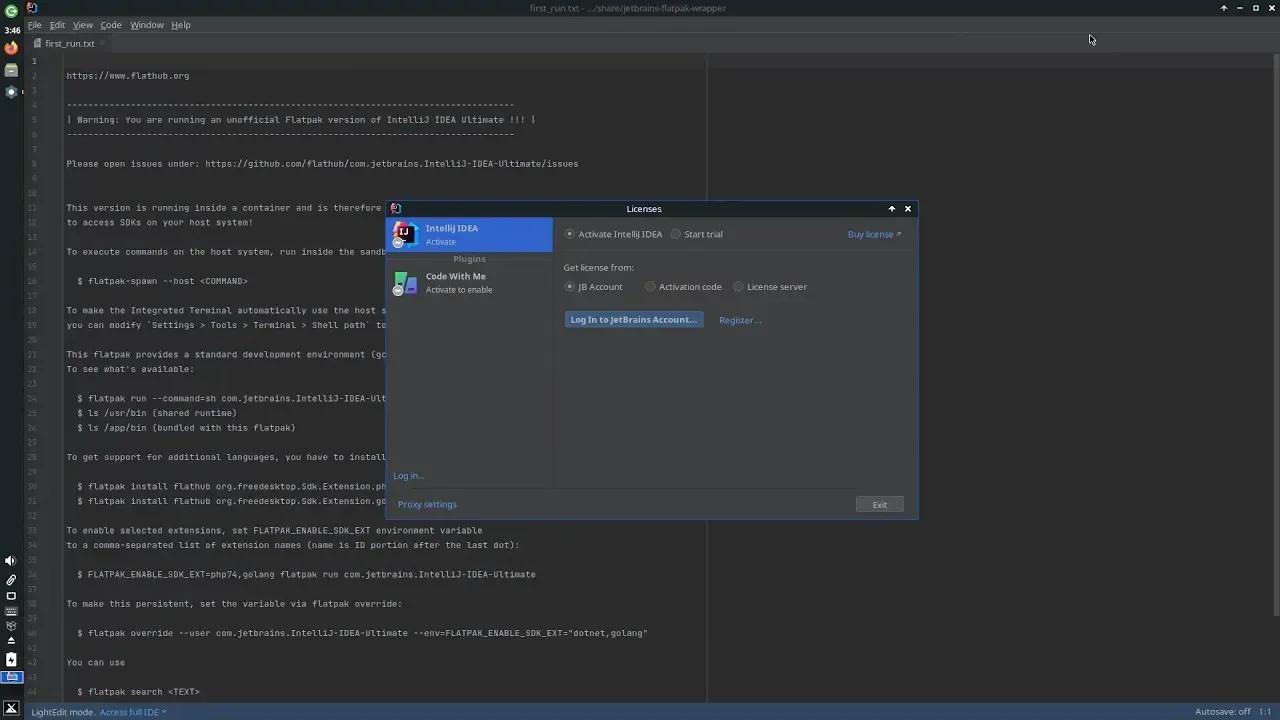Click the speaker icon in the left dock
The height and width of the screenshot is (720, 1280).
coord(10,560)
